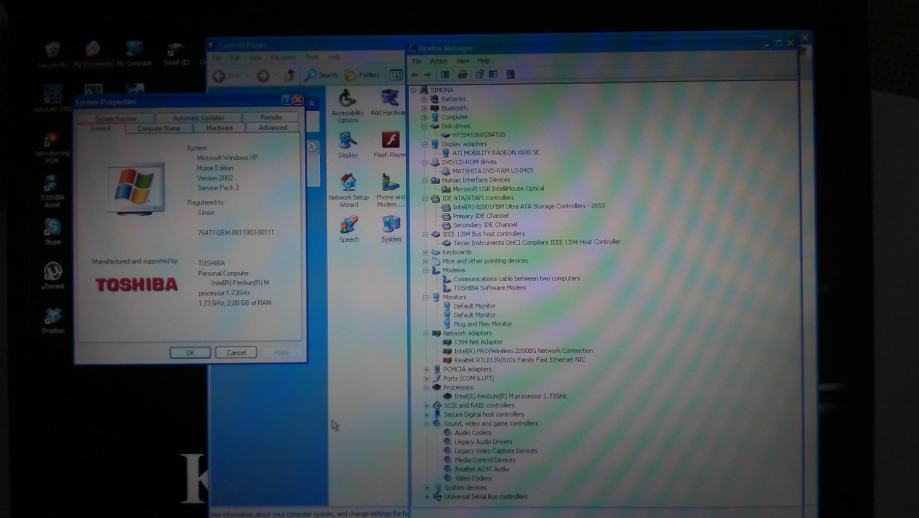Click Device Manager scan for hardware icon
Image resolution: width=919 pixels, height=518 pixels.
[510, 74]
